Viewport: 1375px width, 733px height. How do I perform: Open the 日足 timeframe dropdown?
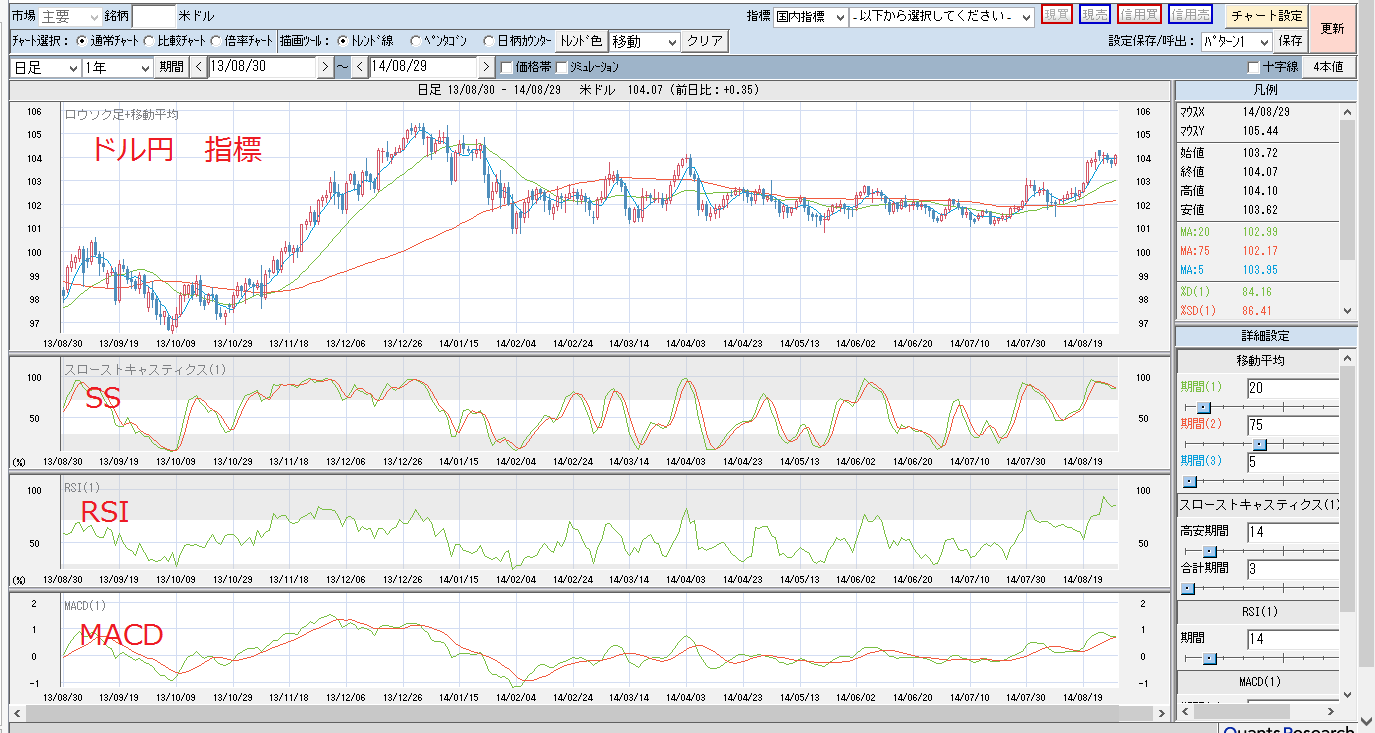pyautogui.click(x=45, y=67)
